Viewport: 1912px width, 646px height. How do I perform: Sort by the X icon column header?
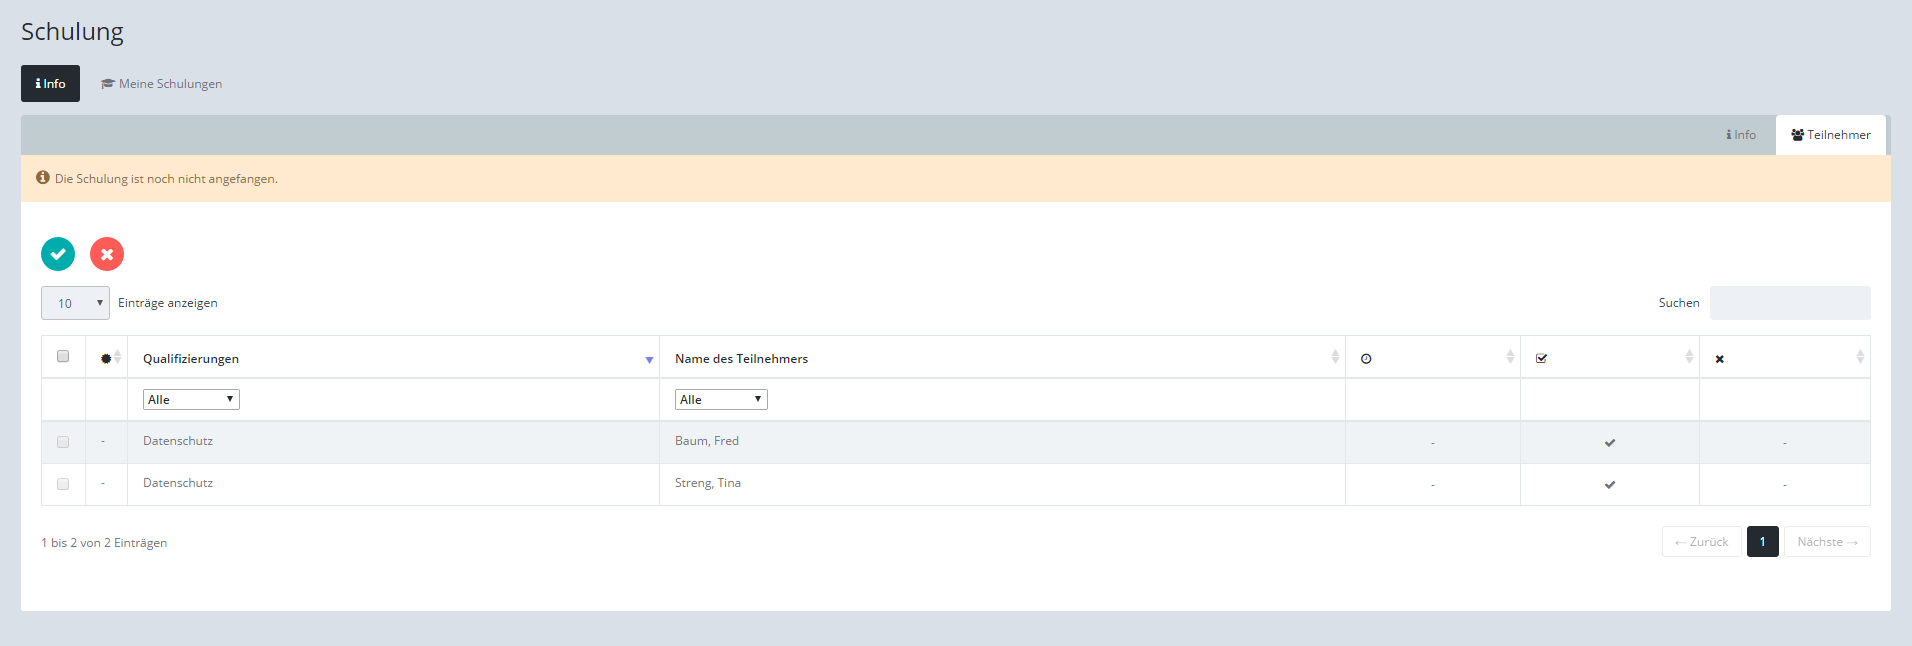1783,358
